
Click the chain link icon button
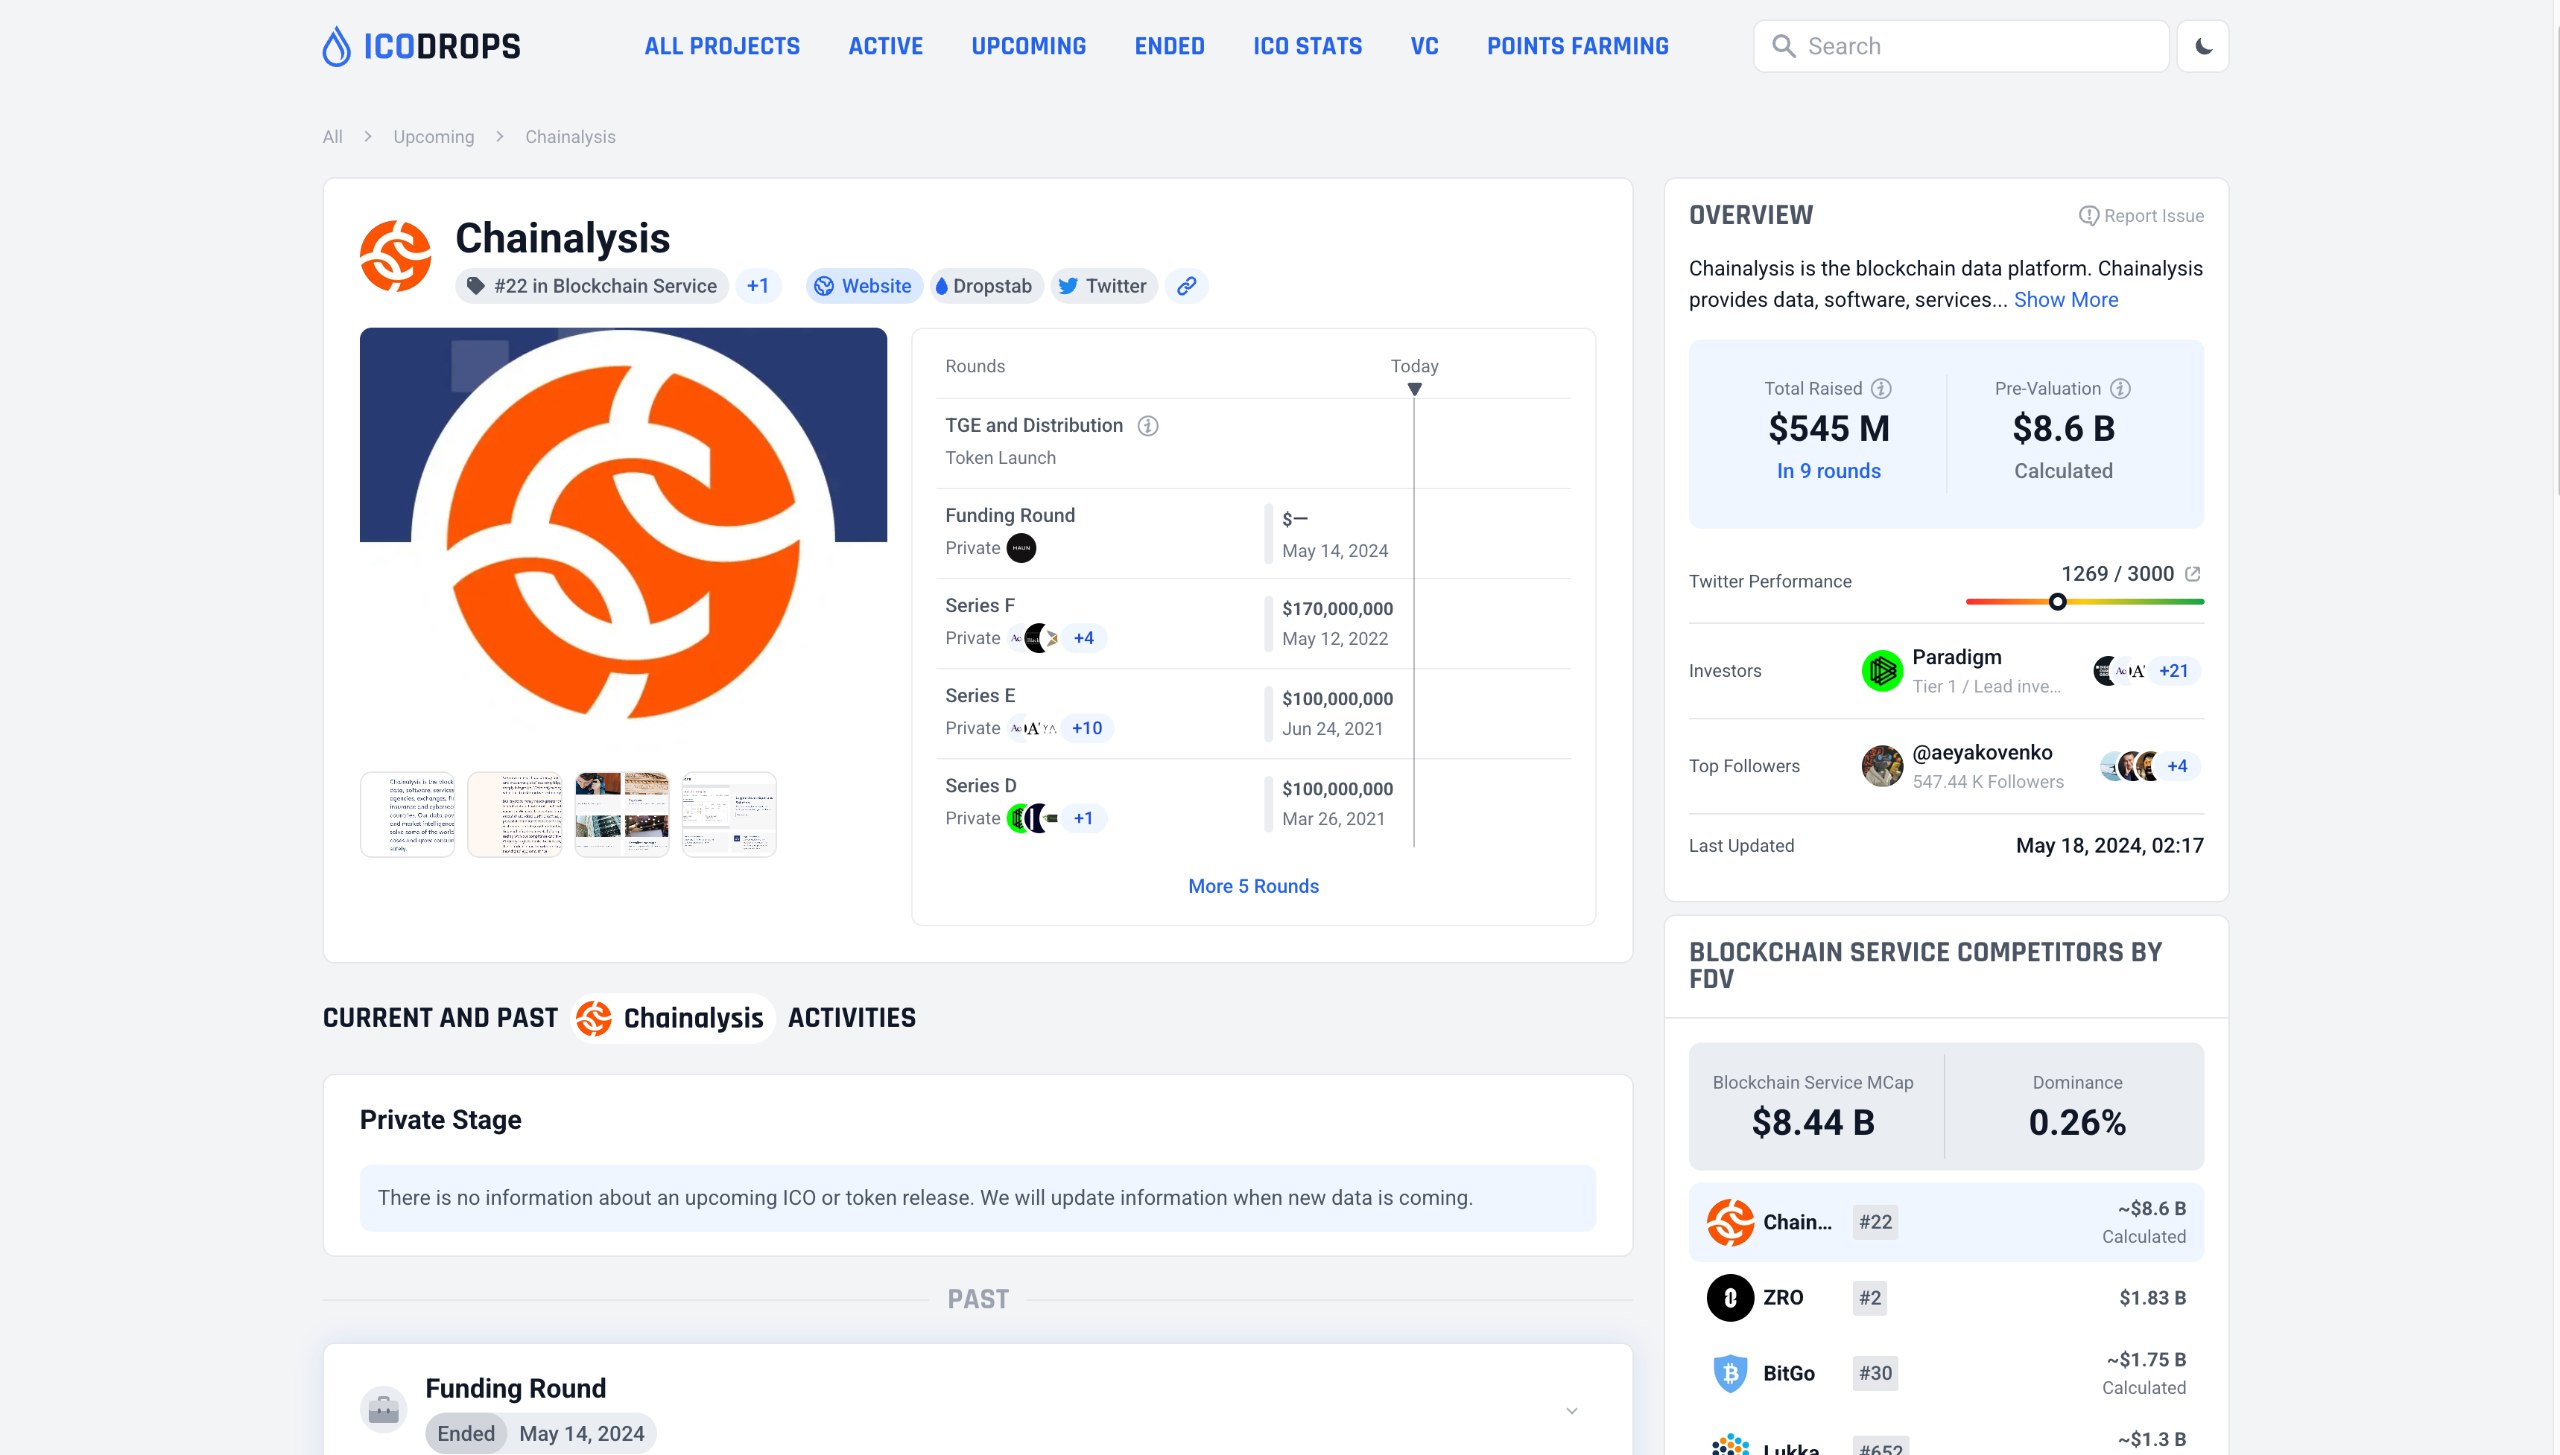(x=1187, y=286)
